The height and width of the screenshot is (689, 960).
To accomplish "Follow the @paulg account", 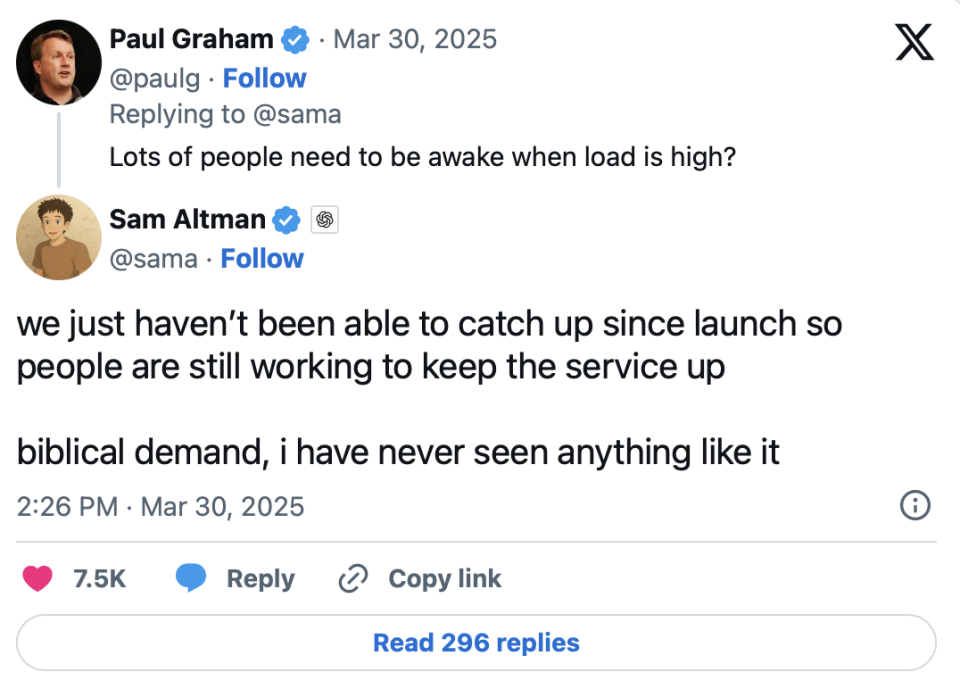I will click(264, 78).
